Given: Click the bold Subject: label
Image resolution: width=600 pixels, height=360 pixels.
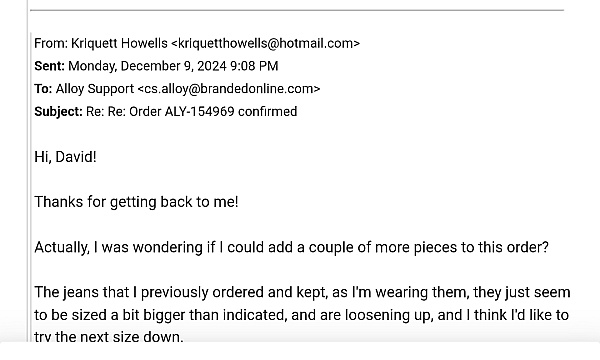Looking at the screenshot, I should click(58, 112).
